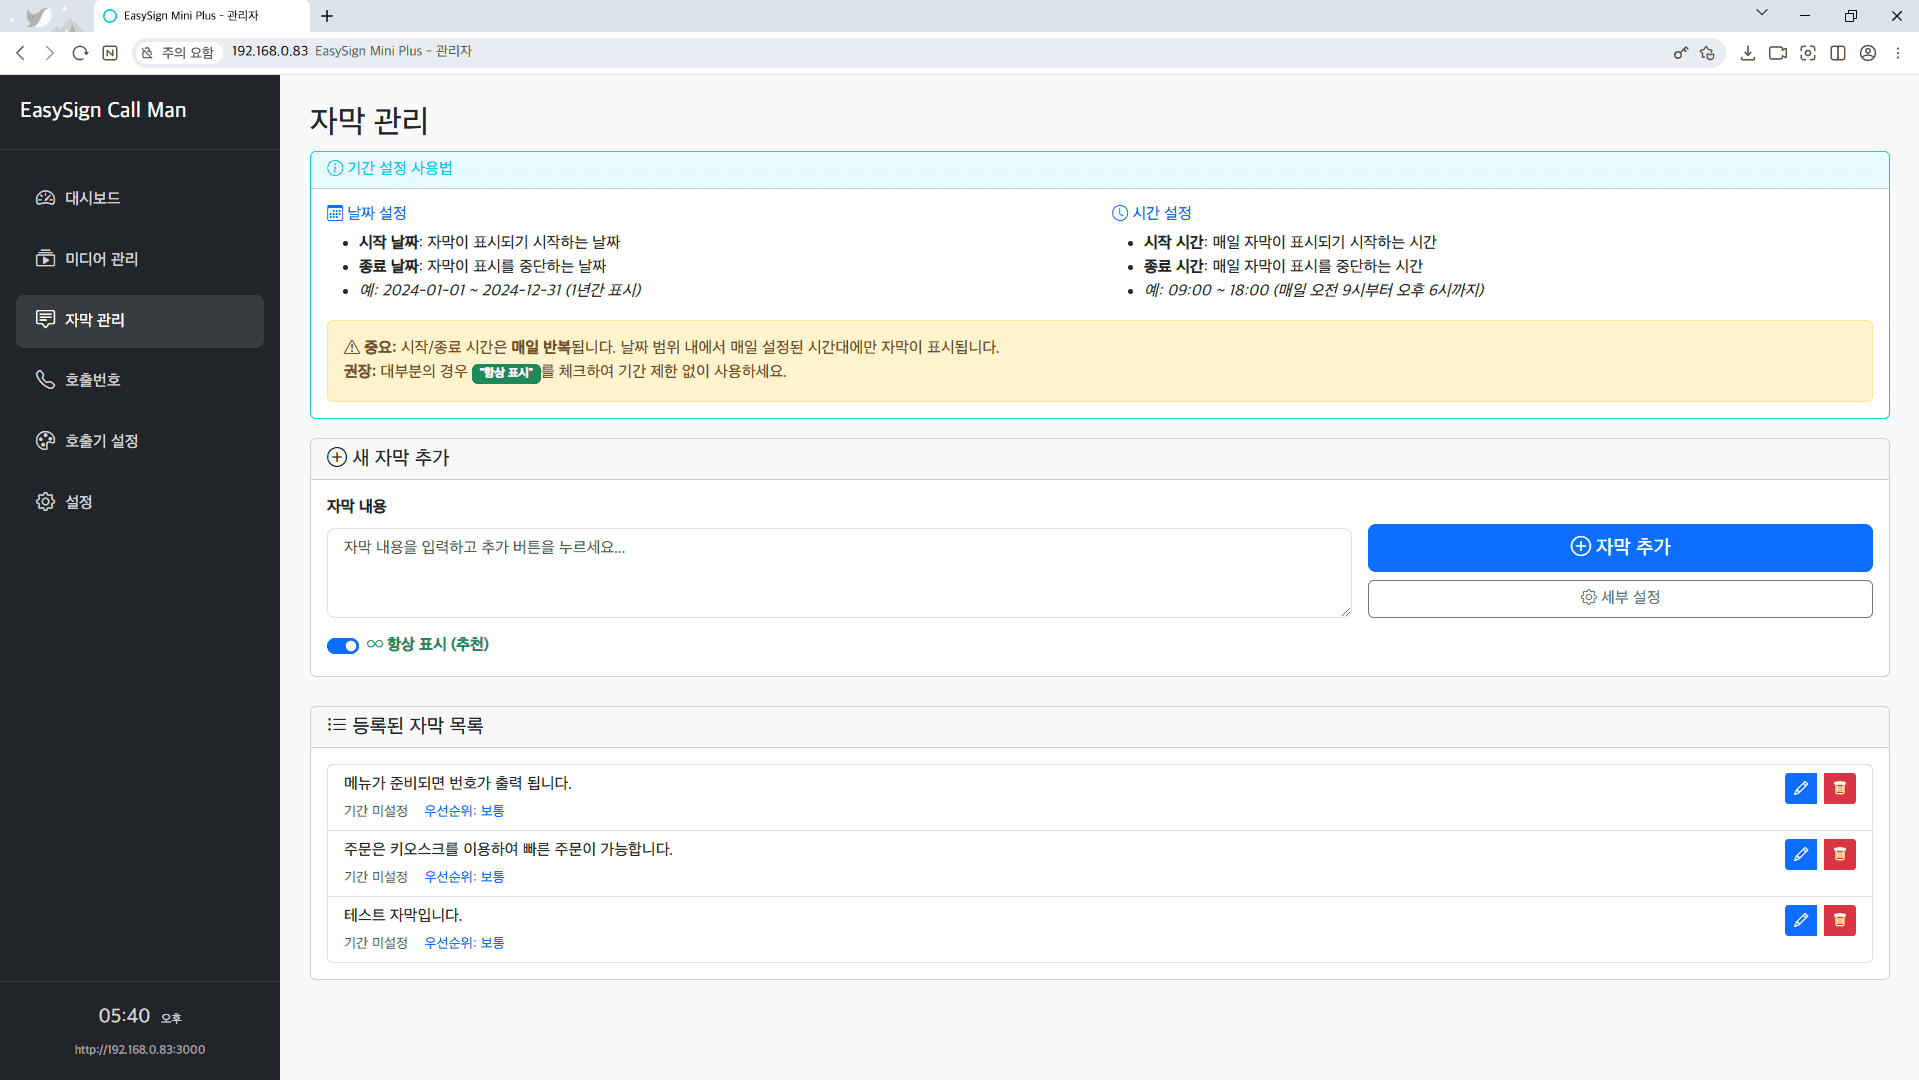
Task: Open the browser three-dot menu
Action: pyautogui.click(x=1897, y=53)
